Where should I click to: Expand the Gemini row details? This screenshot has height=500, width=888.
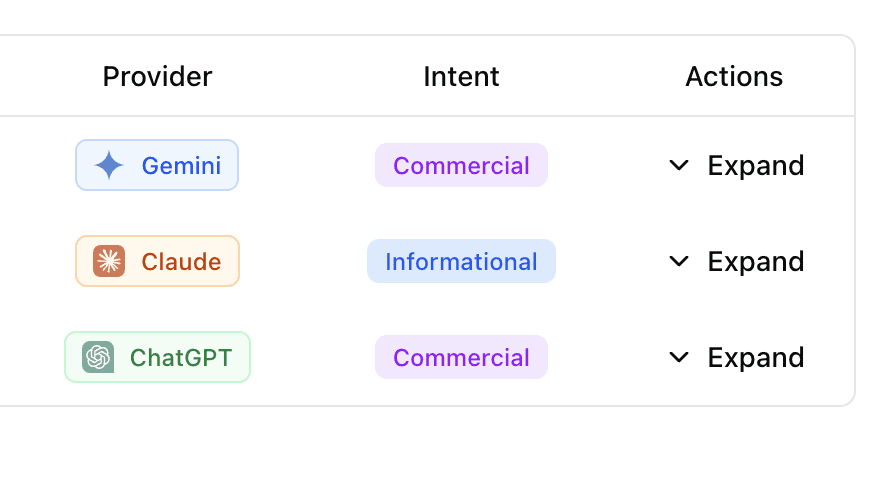(755, 165)
